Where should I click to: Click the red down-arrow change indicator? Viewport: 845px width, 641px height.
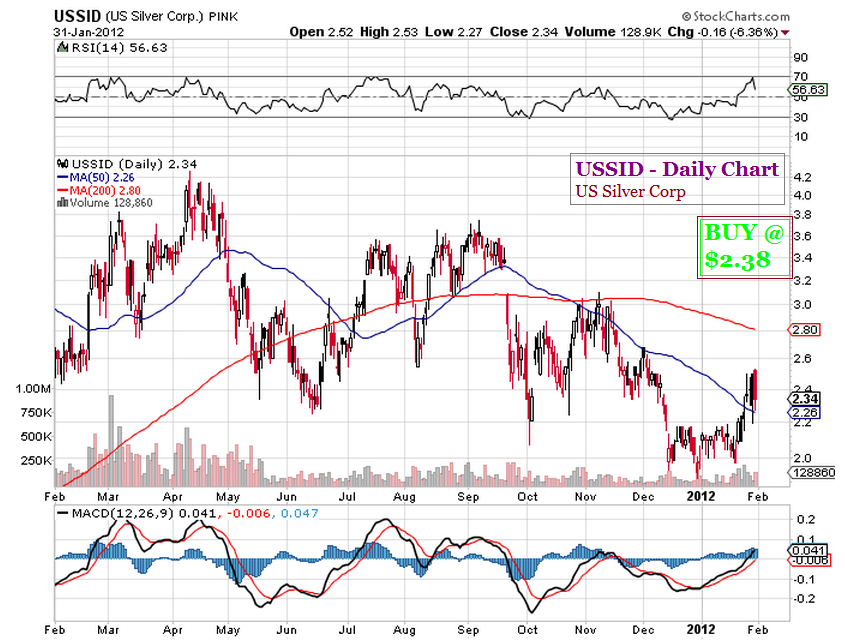click(x=785, y=33)
